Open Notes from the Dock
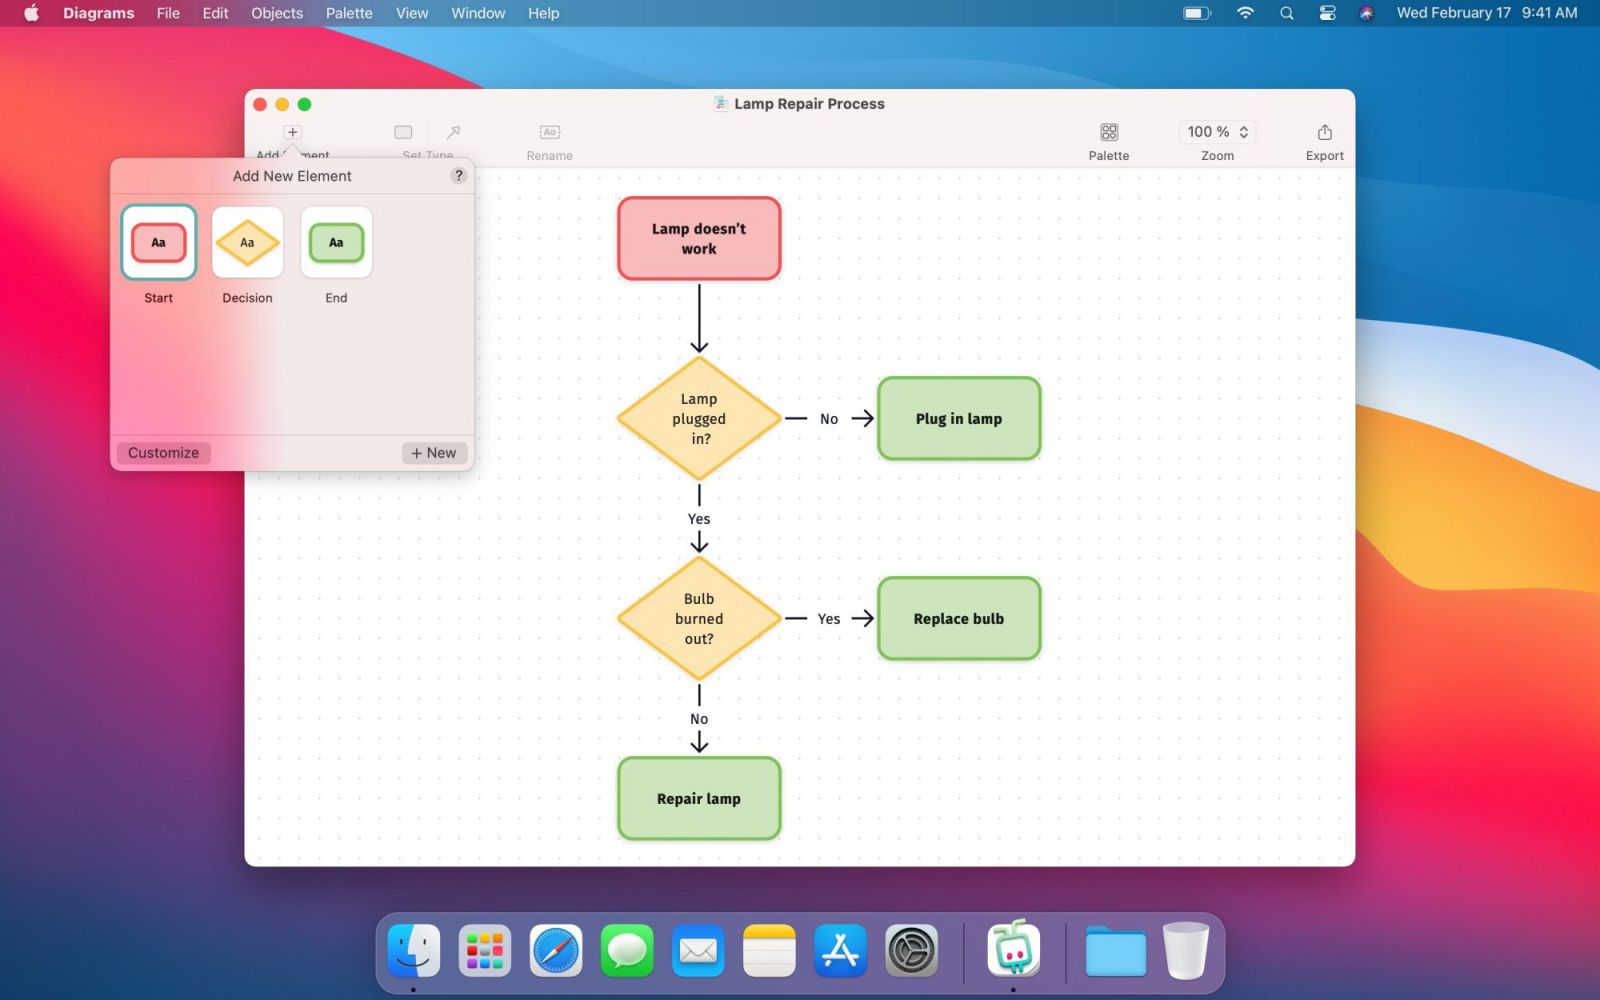Screen dimensions: 1600x1000 coord(769,950)
